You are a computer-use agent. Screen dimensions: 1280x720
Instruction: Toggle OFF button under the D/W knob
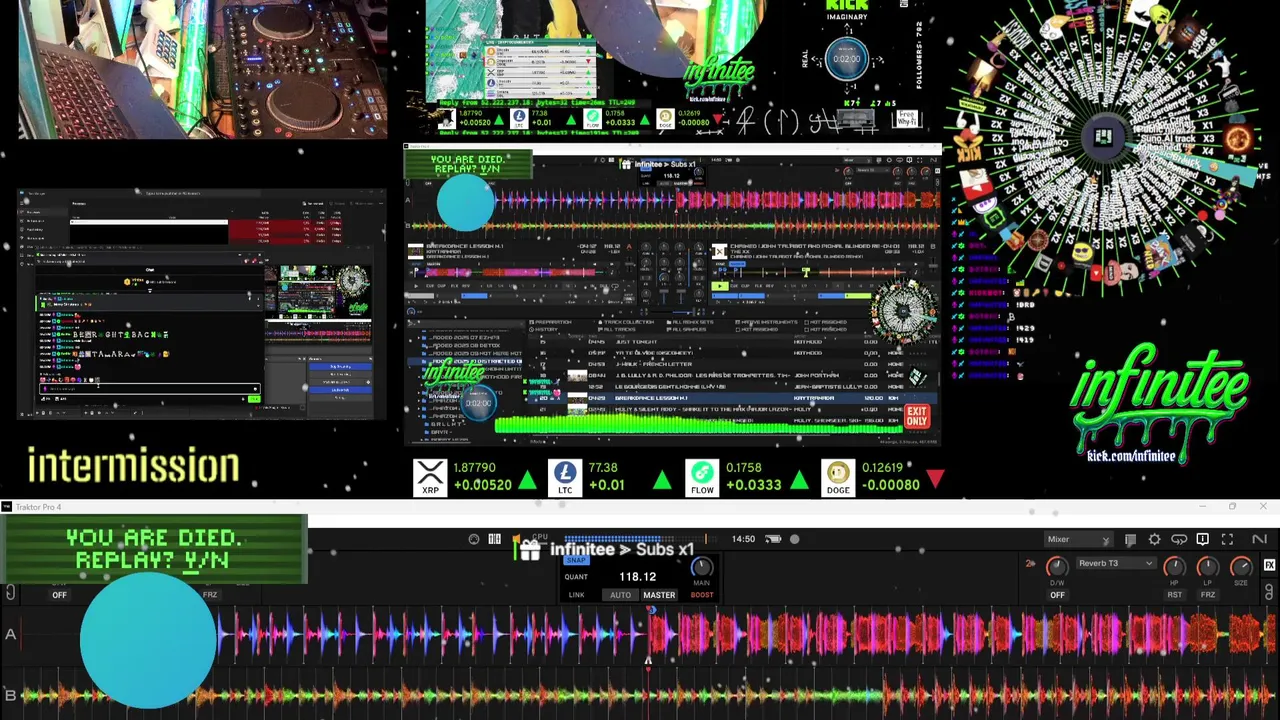tap(1057, 595)
